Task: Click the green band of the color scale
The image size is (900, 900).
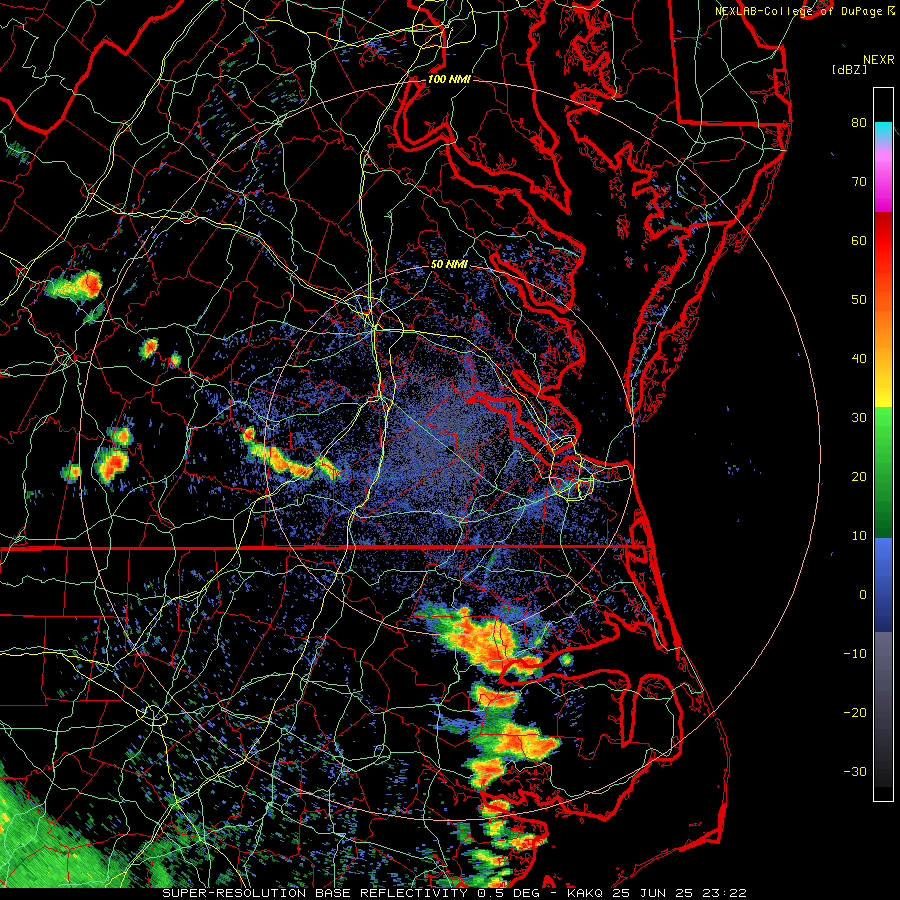Action: click(883, 472)
